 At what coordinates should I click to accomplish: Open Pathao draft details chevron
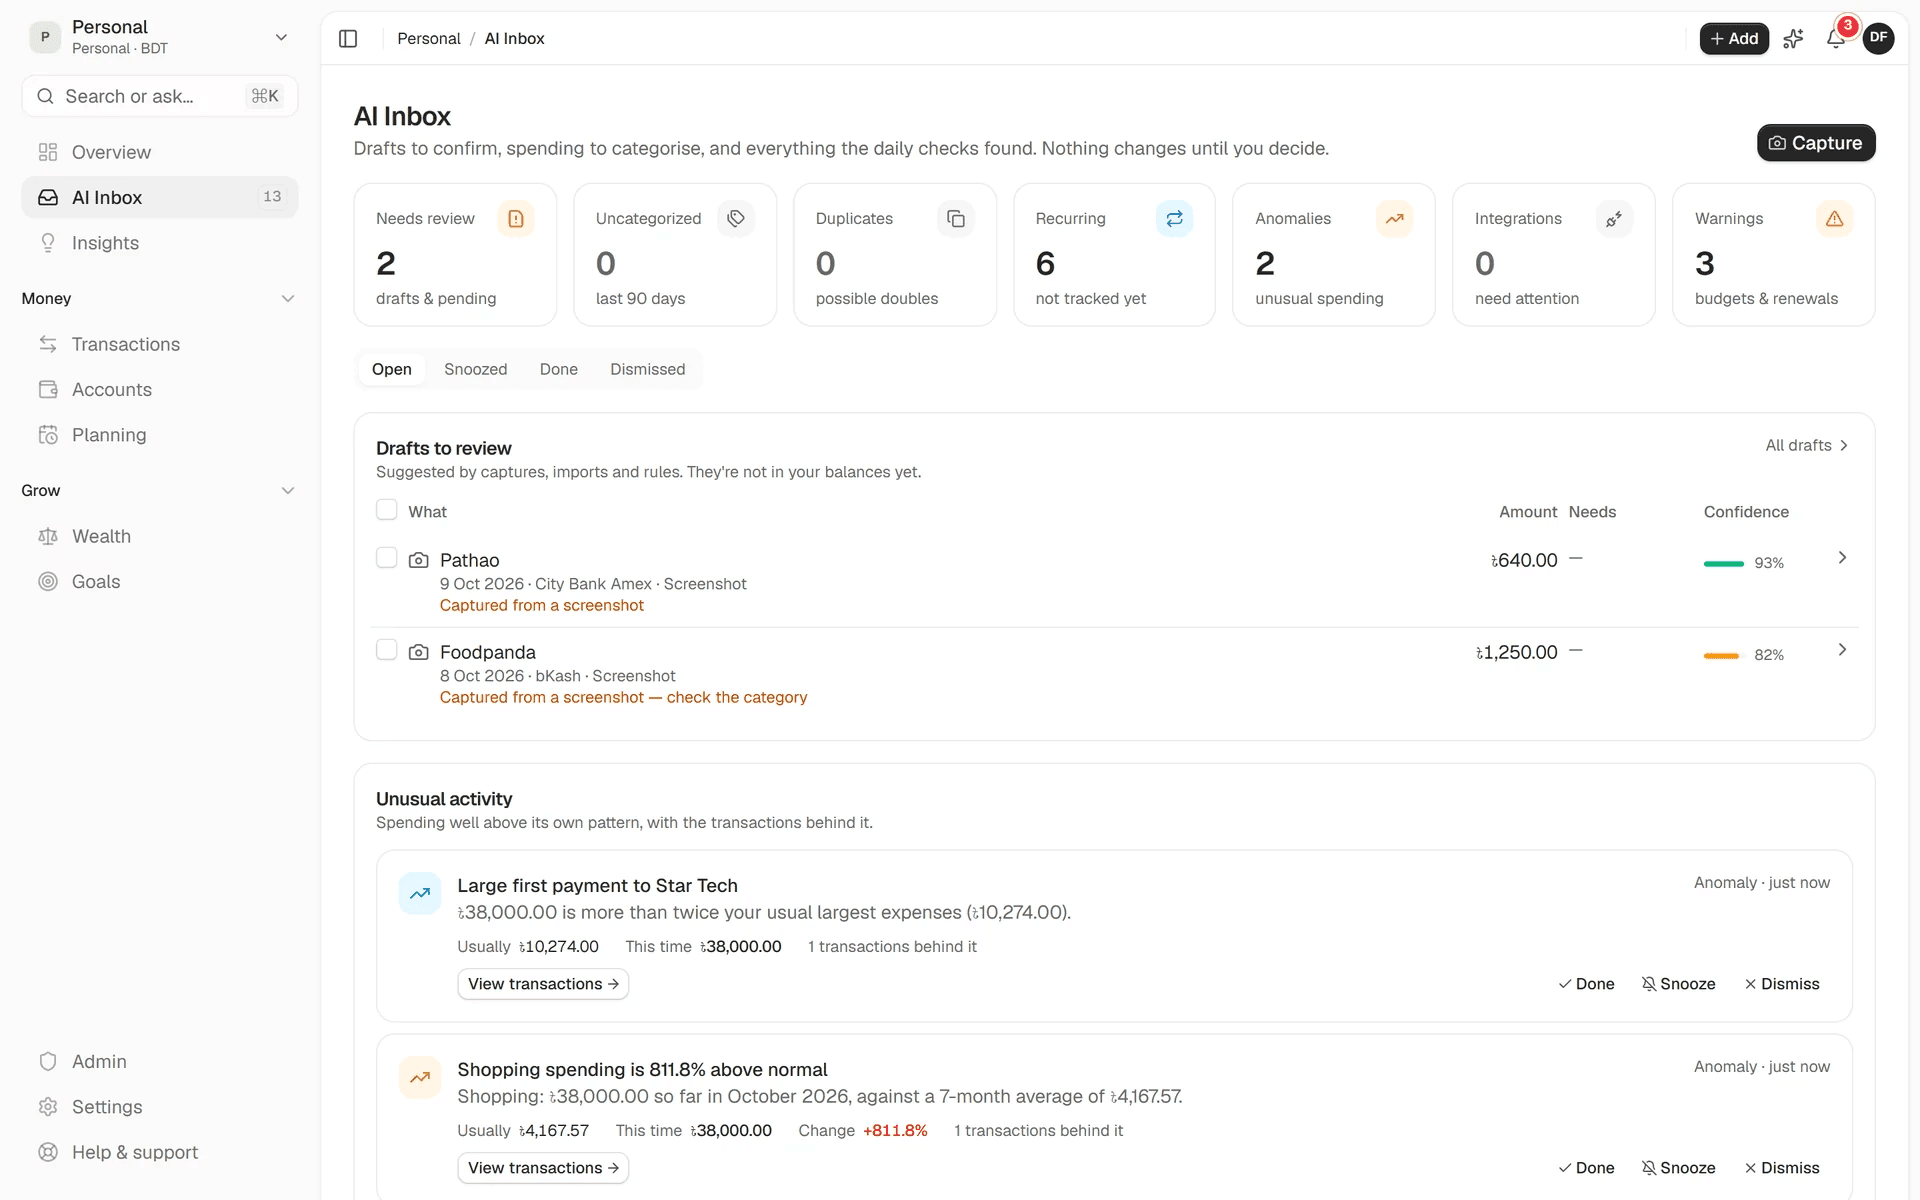click(x=1842, y=558)
